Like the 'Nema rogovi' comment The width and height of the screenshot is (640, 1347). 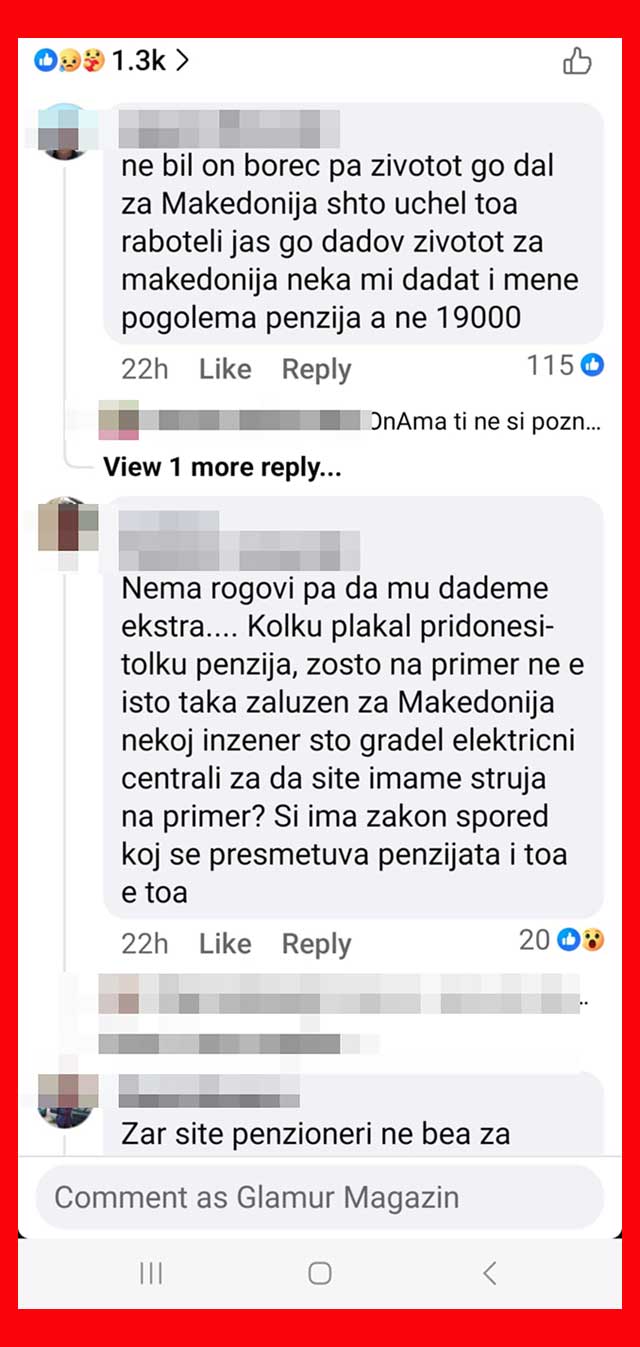225,944
